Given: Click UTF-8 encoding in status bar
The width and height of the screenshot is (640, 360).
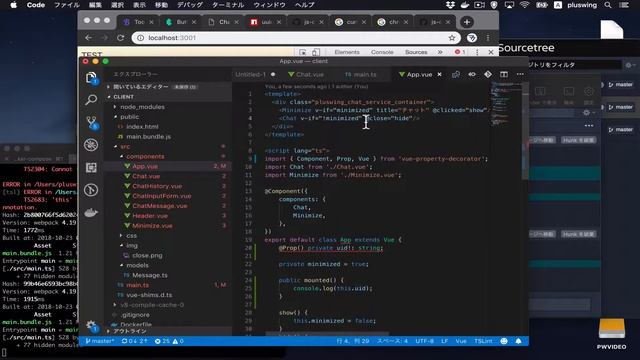Looking at the screenshot, I should coord(424,341).
